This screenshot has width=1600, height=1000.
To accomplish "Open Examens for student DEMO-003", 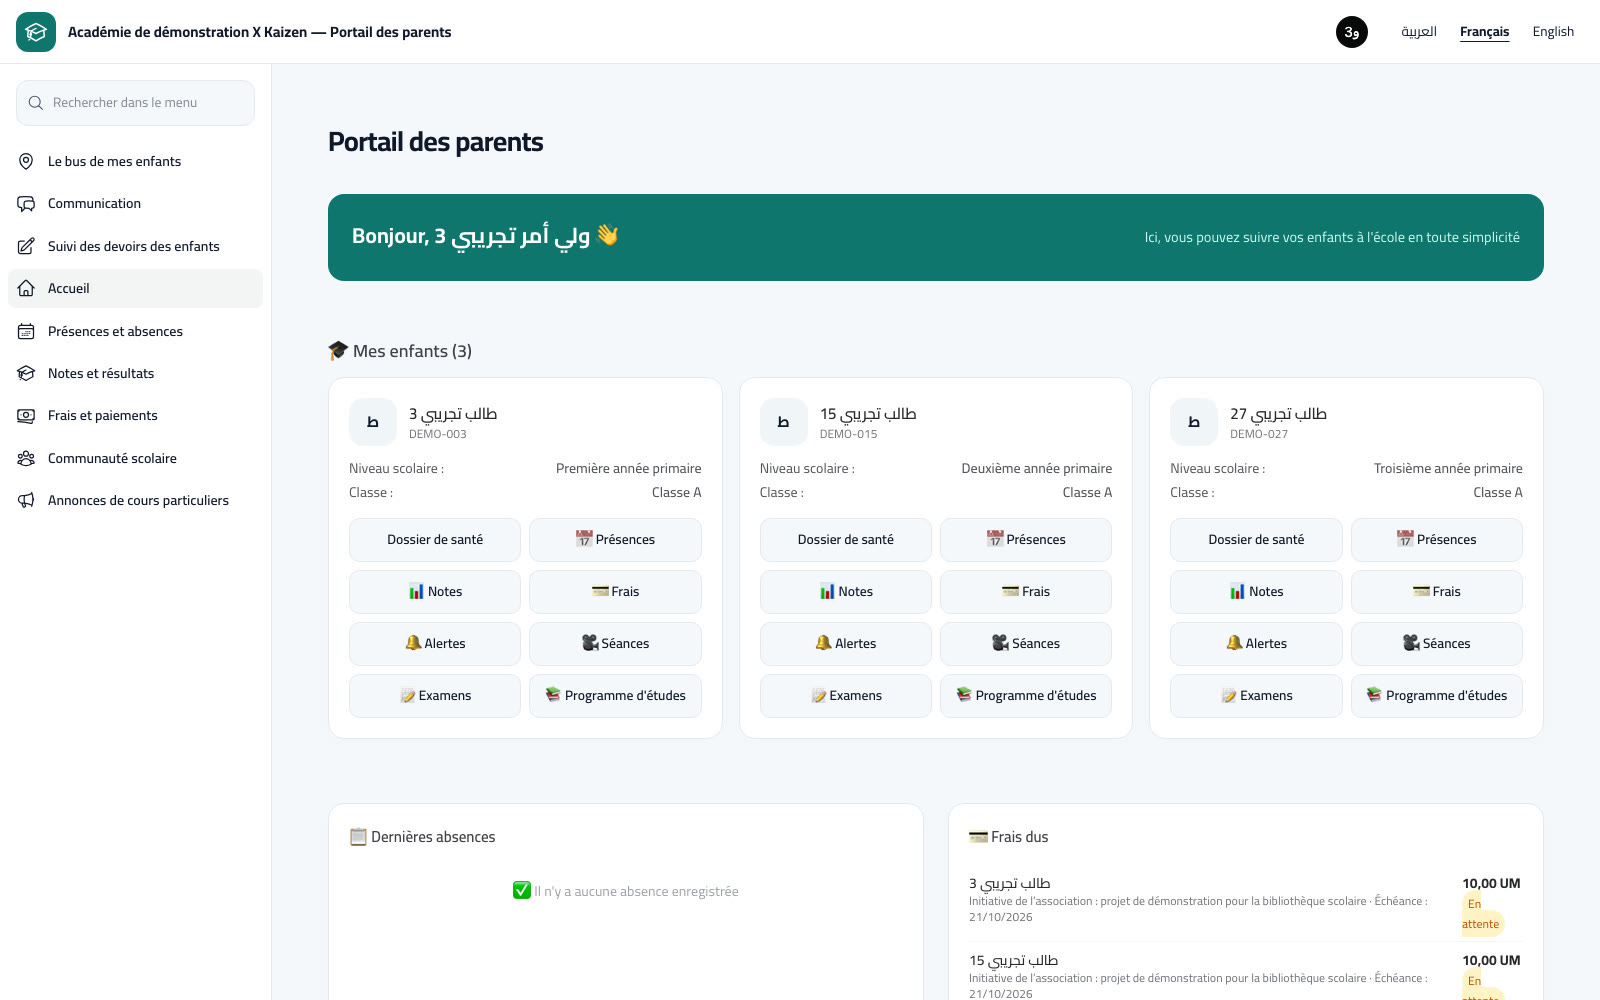I will [x=435, y=696].
